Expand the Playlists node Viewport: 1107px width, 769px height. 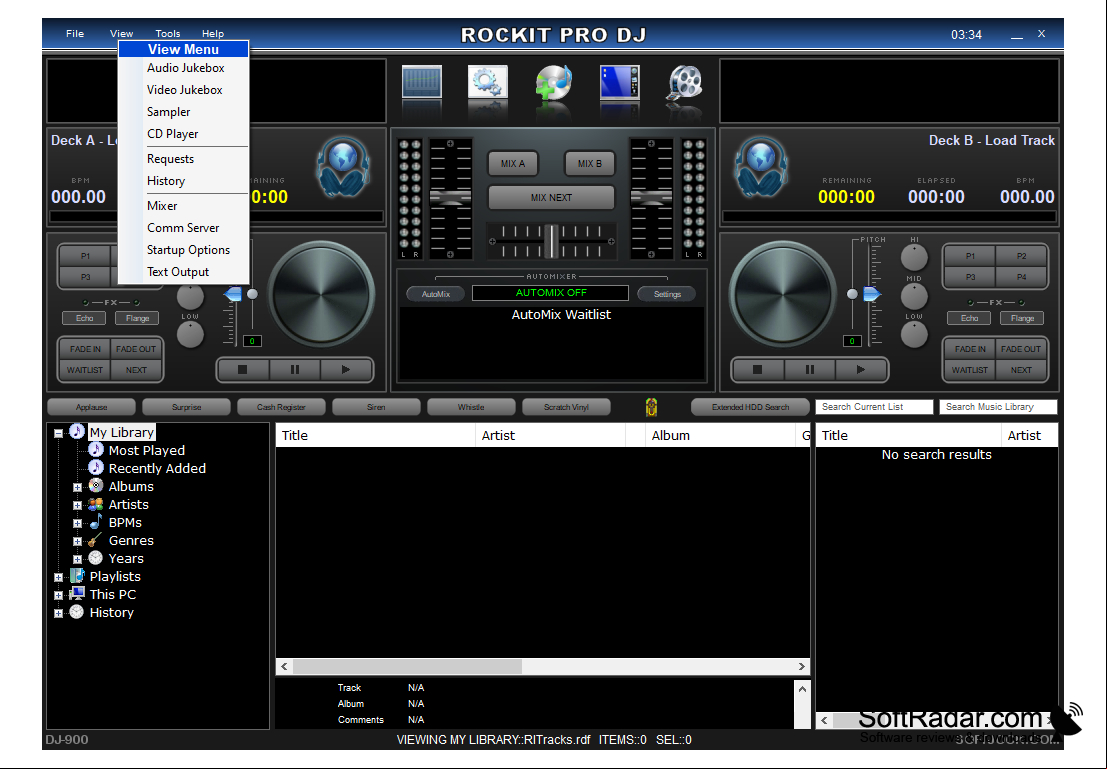[59, 578]
